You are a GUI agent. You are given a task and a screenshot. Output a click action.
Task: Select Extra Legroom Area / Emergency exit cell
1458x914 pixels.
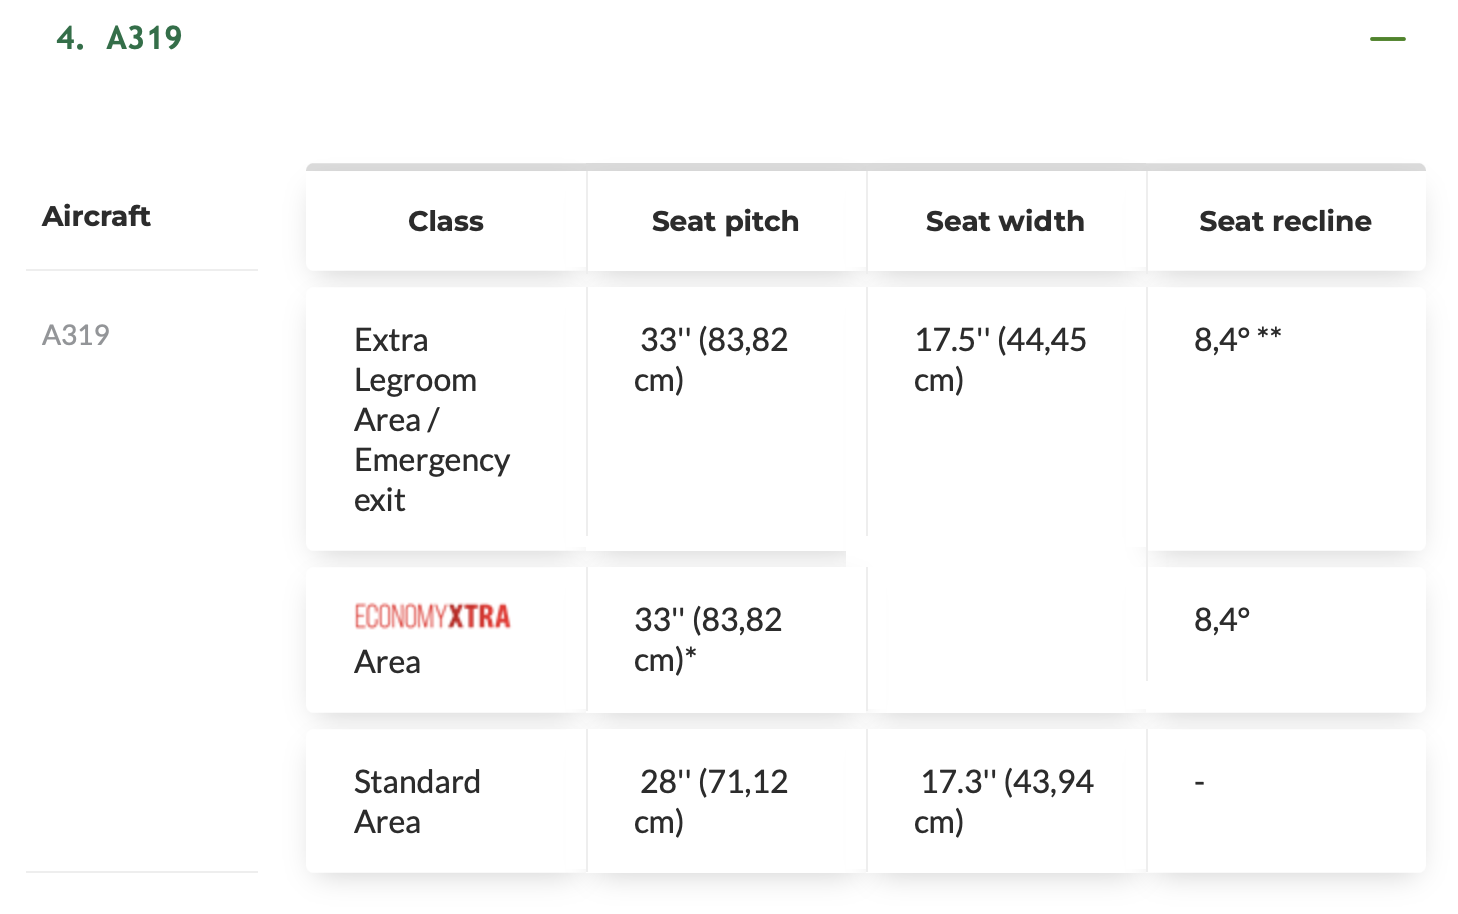pyautogui.click(x=446, y=419)
